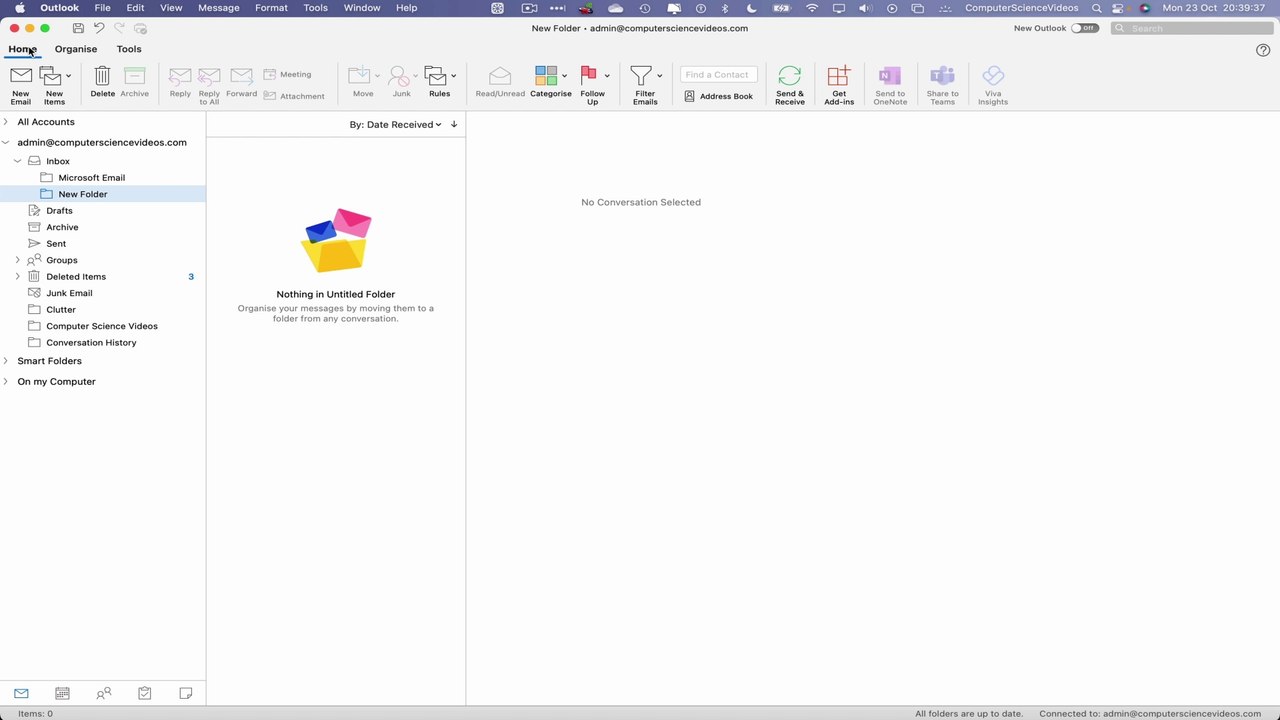Screen dimensions: 1280x720
Task: Compose a message with New Email
Action: 21,85
